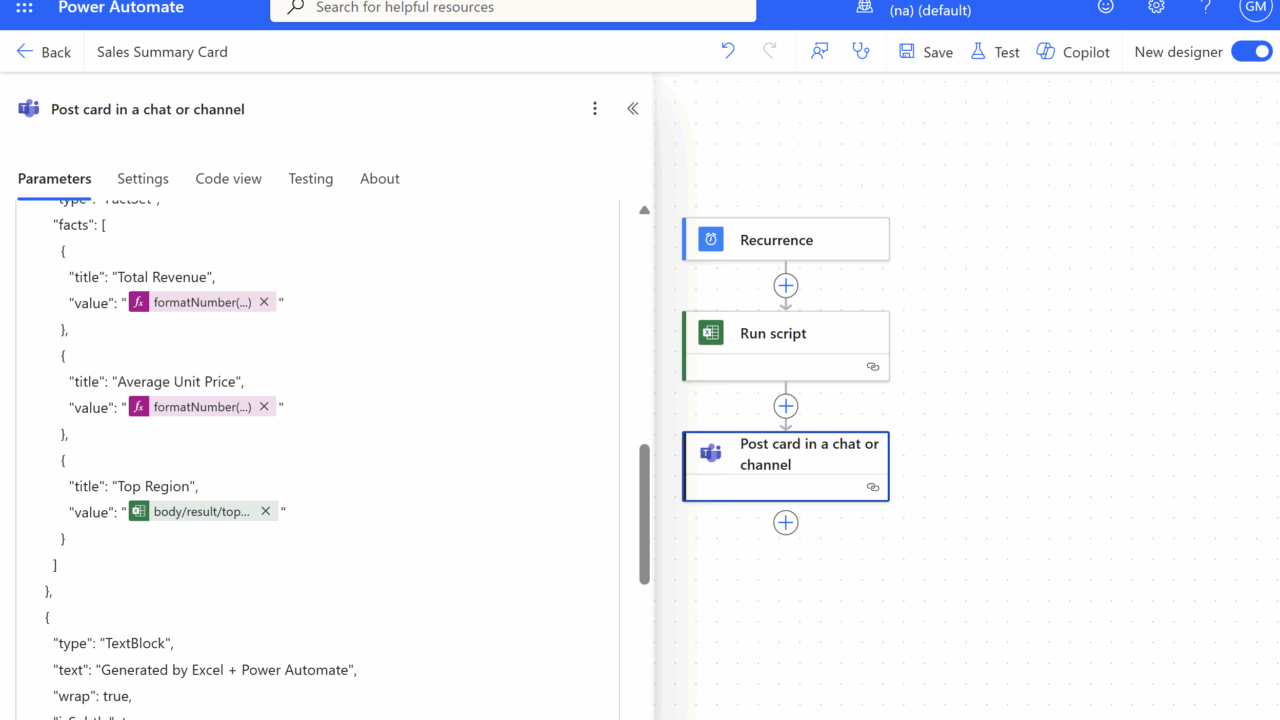
Task: Open the more options vertical ellipsis
Action: coord(595,109)
